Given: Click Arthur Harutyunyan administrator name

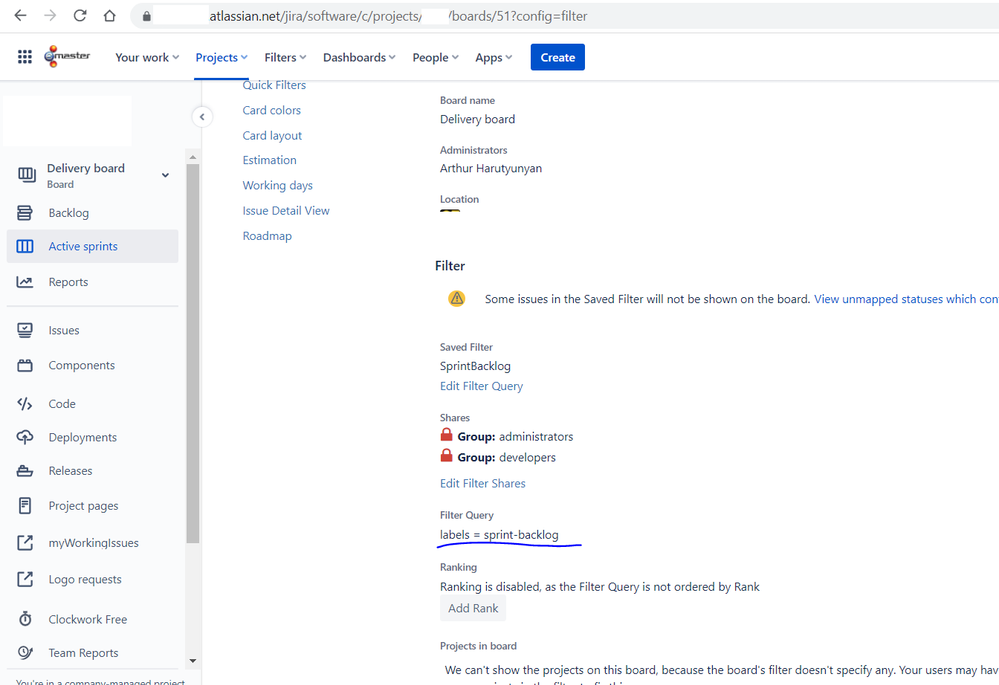Looking at the screenshot, I should [x=491, y=168].
